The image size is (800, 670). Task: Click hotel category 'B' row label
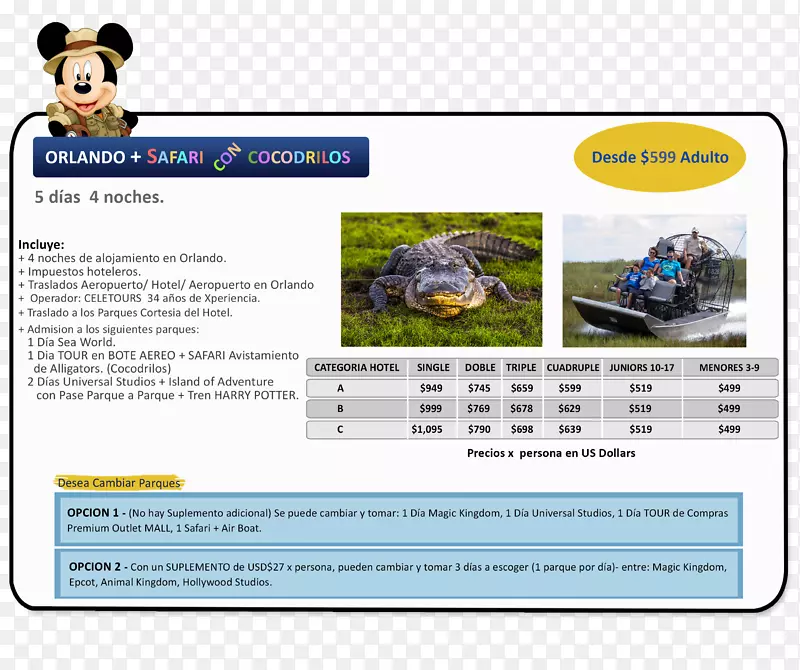tap(340, 409)
